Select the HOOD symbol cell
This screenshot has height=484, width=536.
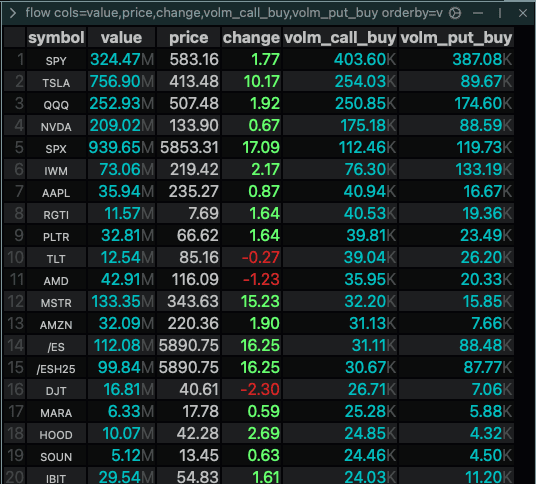pos(56,434)
